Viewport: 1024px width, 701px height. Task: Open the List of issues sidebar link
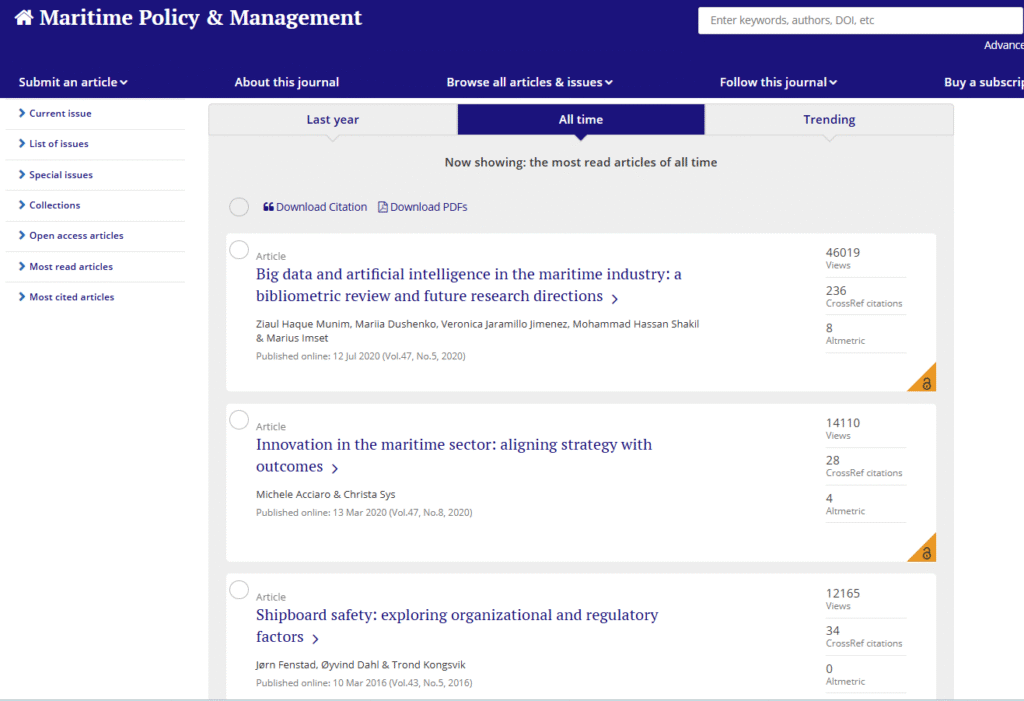(59, 144)
